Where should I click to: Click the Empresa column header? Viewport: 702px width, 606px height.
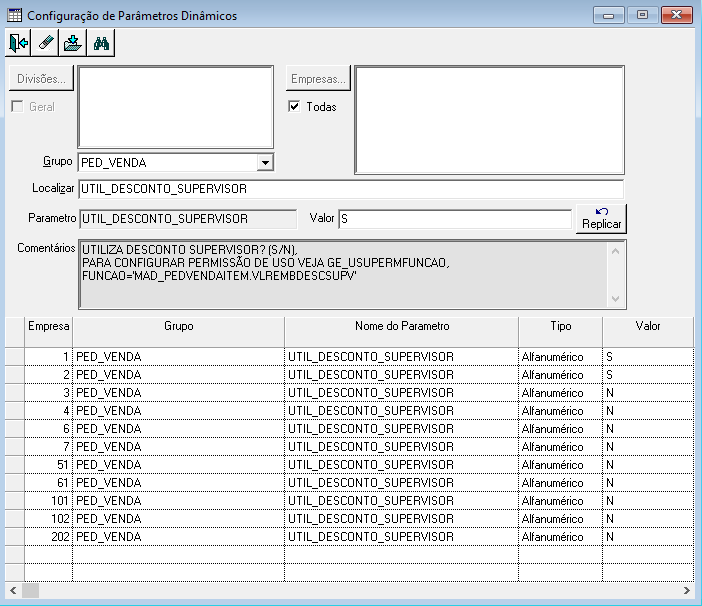[x=48, y=332]
